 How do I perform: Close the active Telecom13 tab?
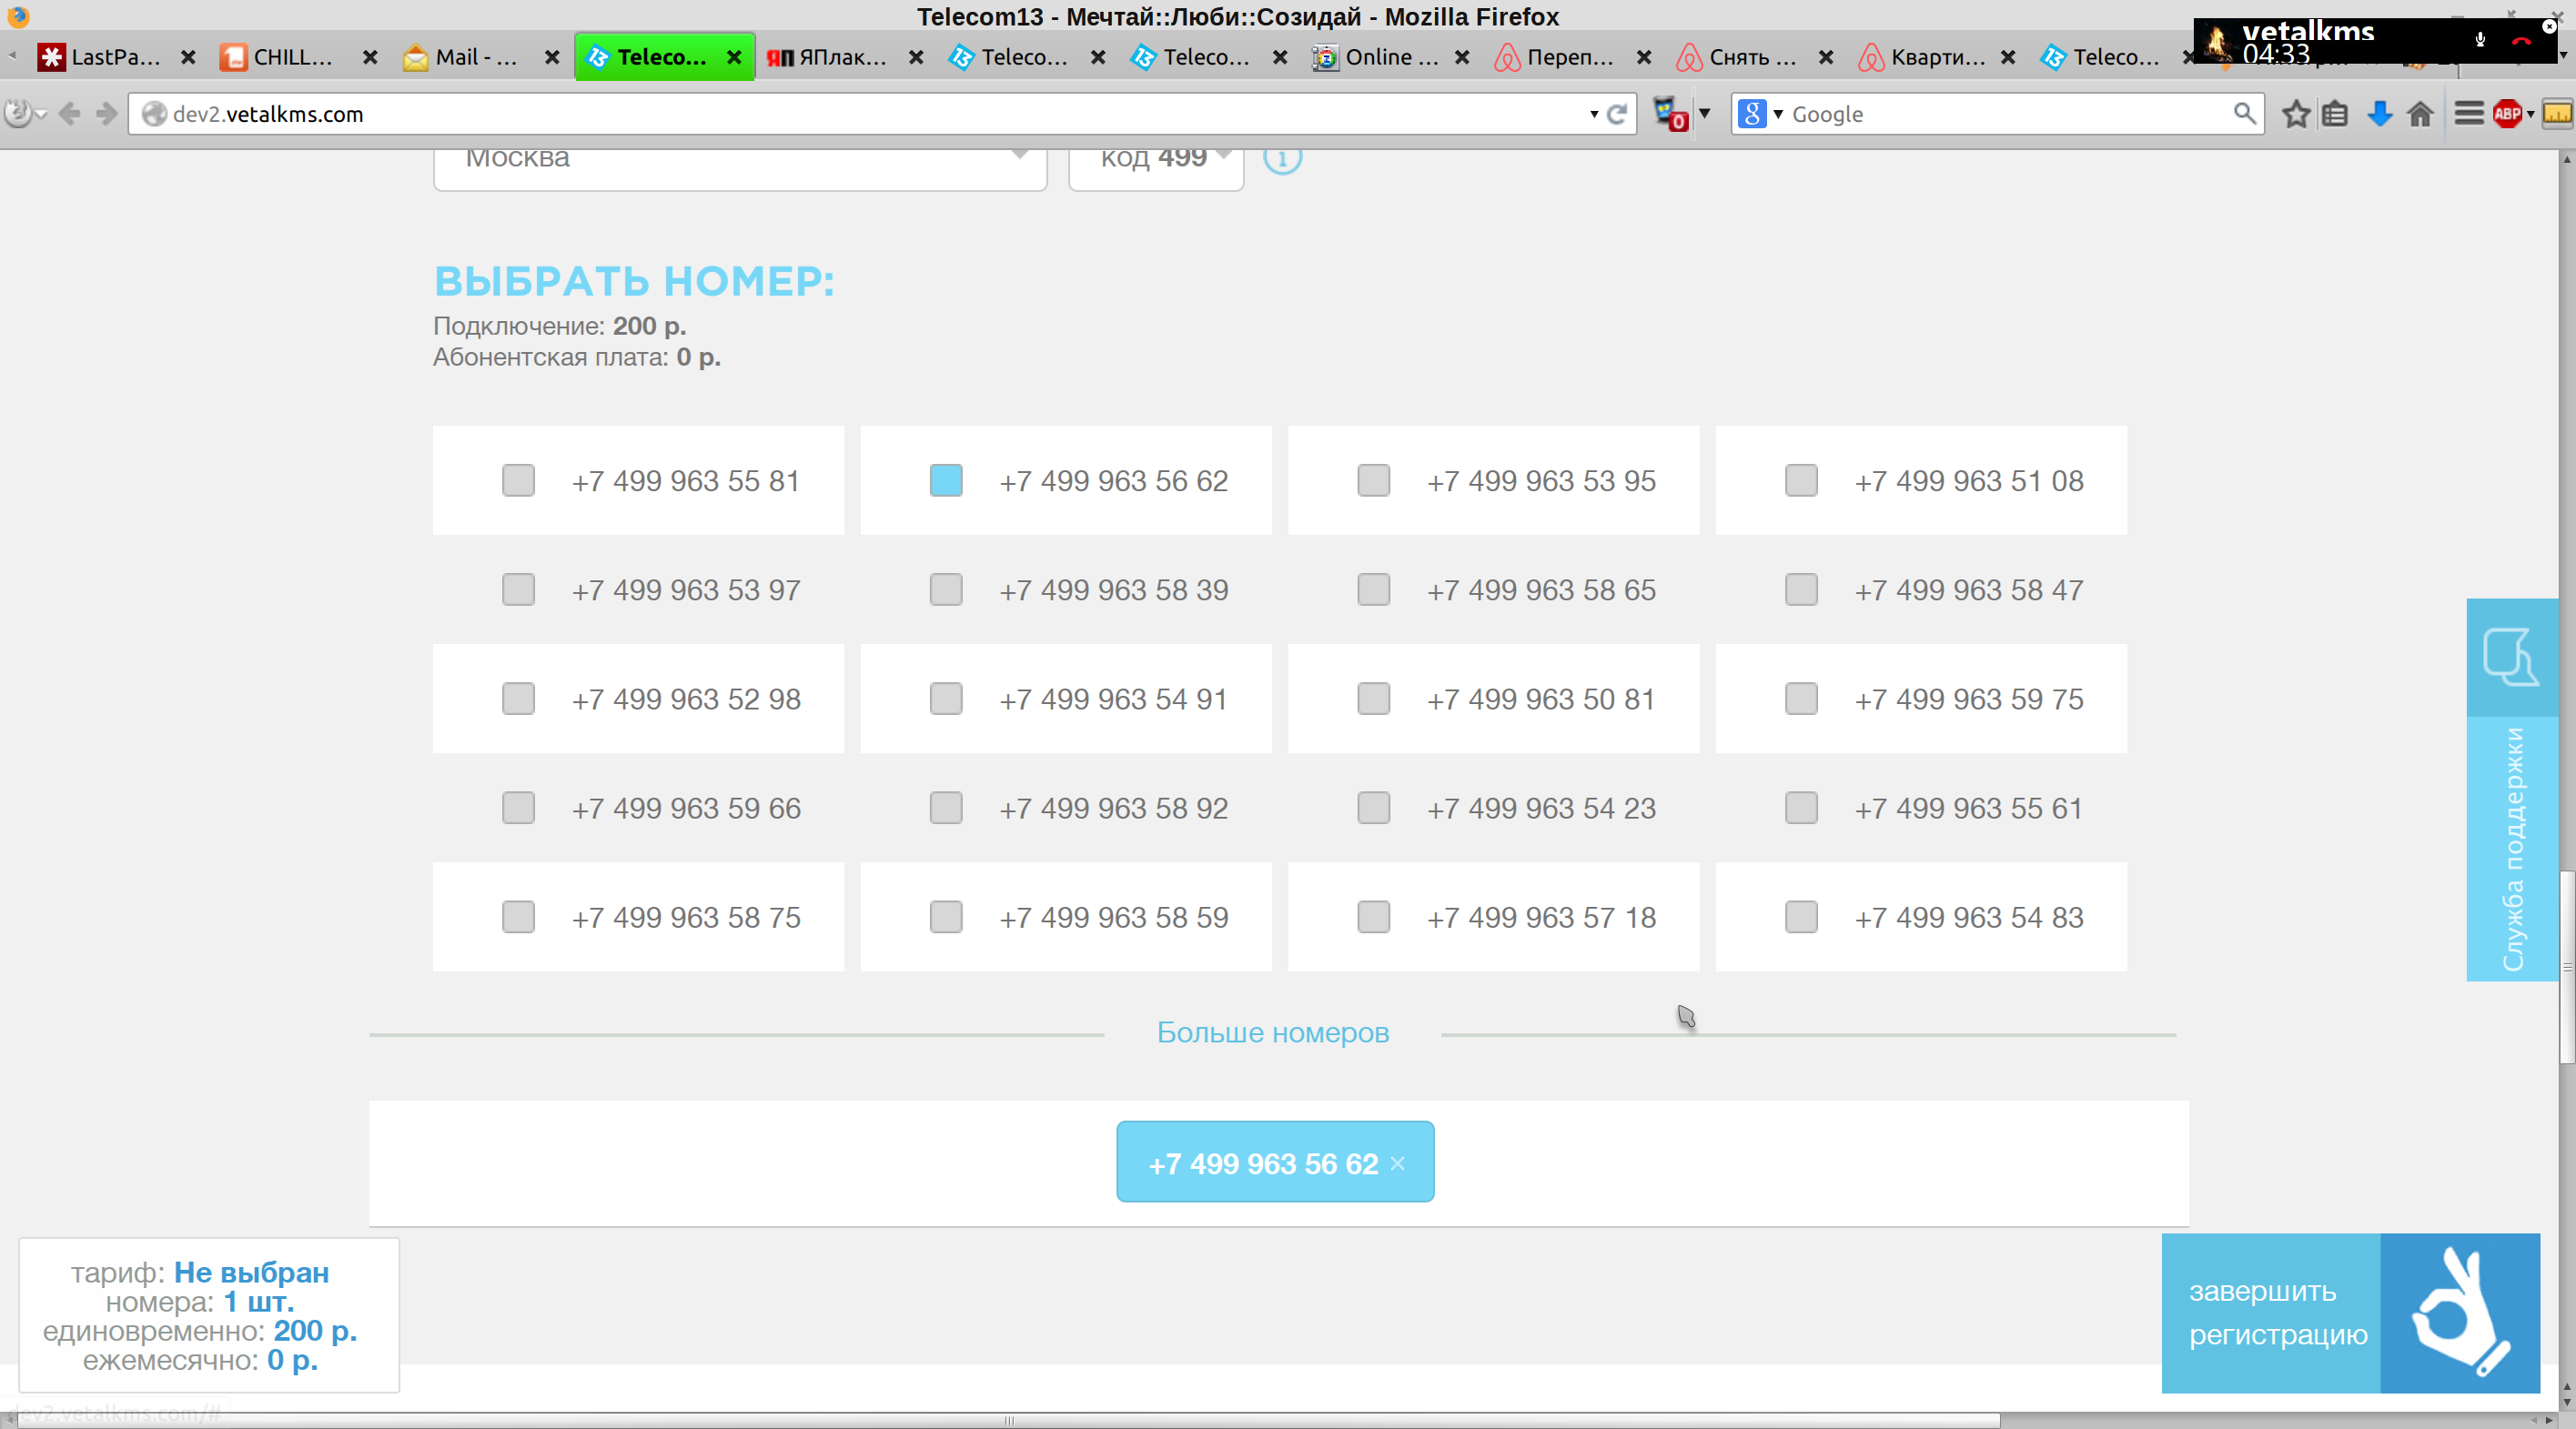tap(734, 57)
